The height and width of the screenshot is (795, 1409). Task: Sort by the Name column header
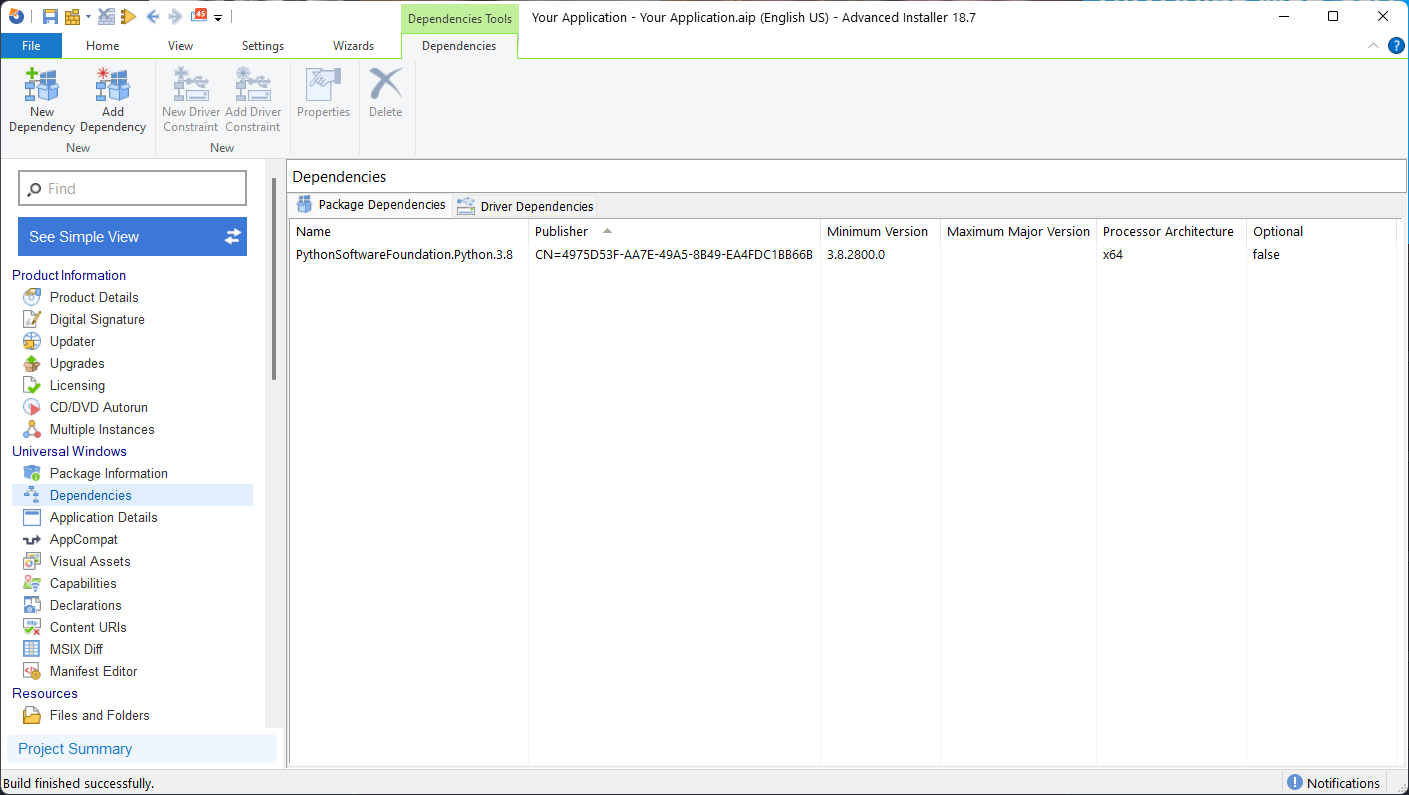click(408, 232)
